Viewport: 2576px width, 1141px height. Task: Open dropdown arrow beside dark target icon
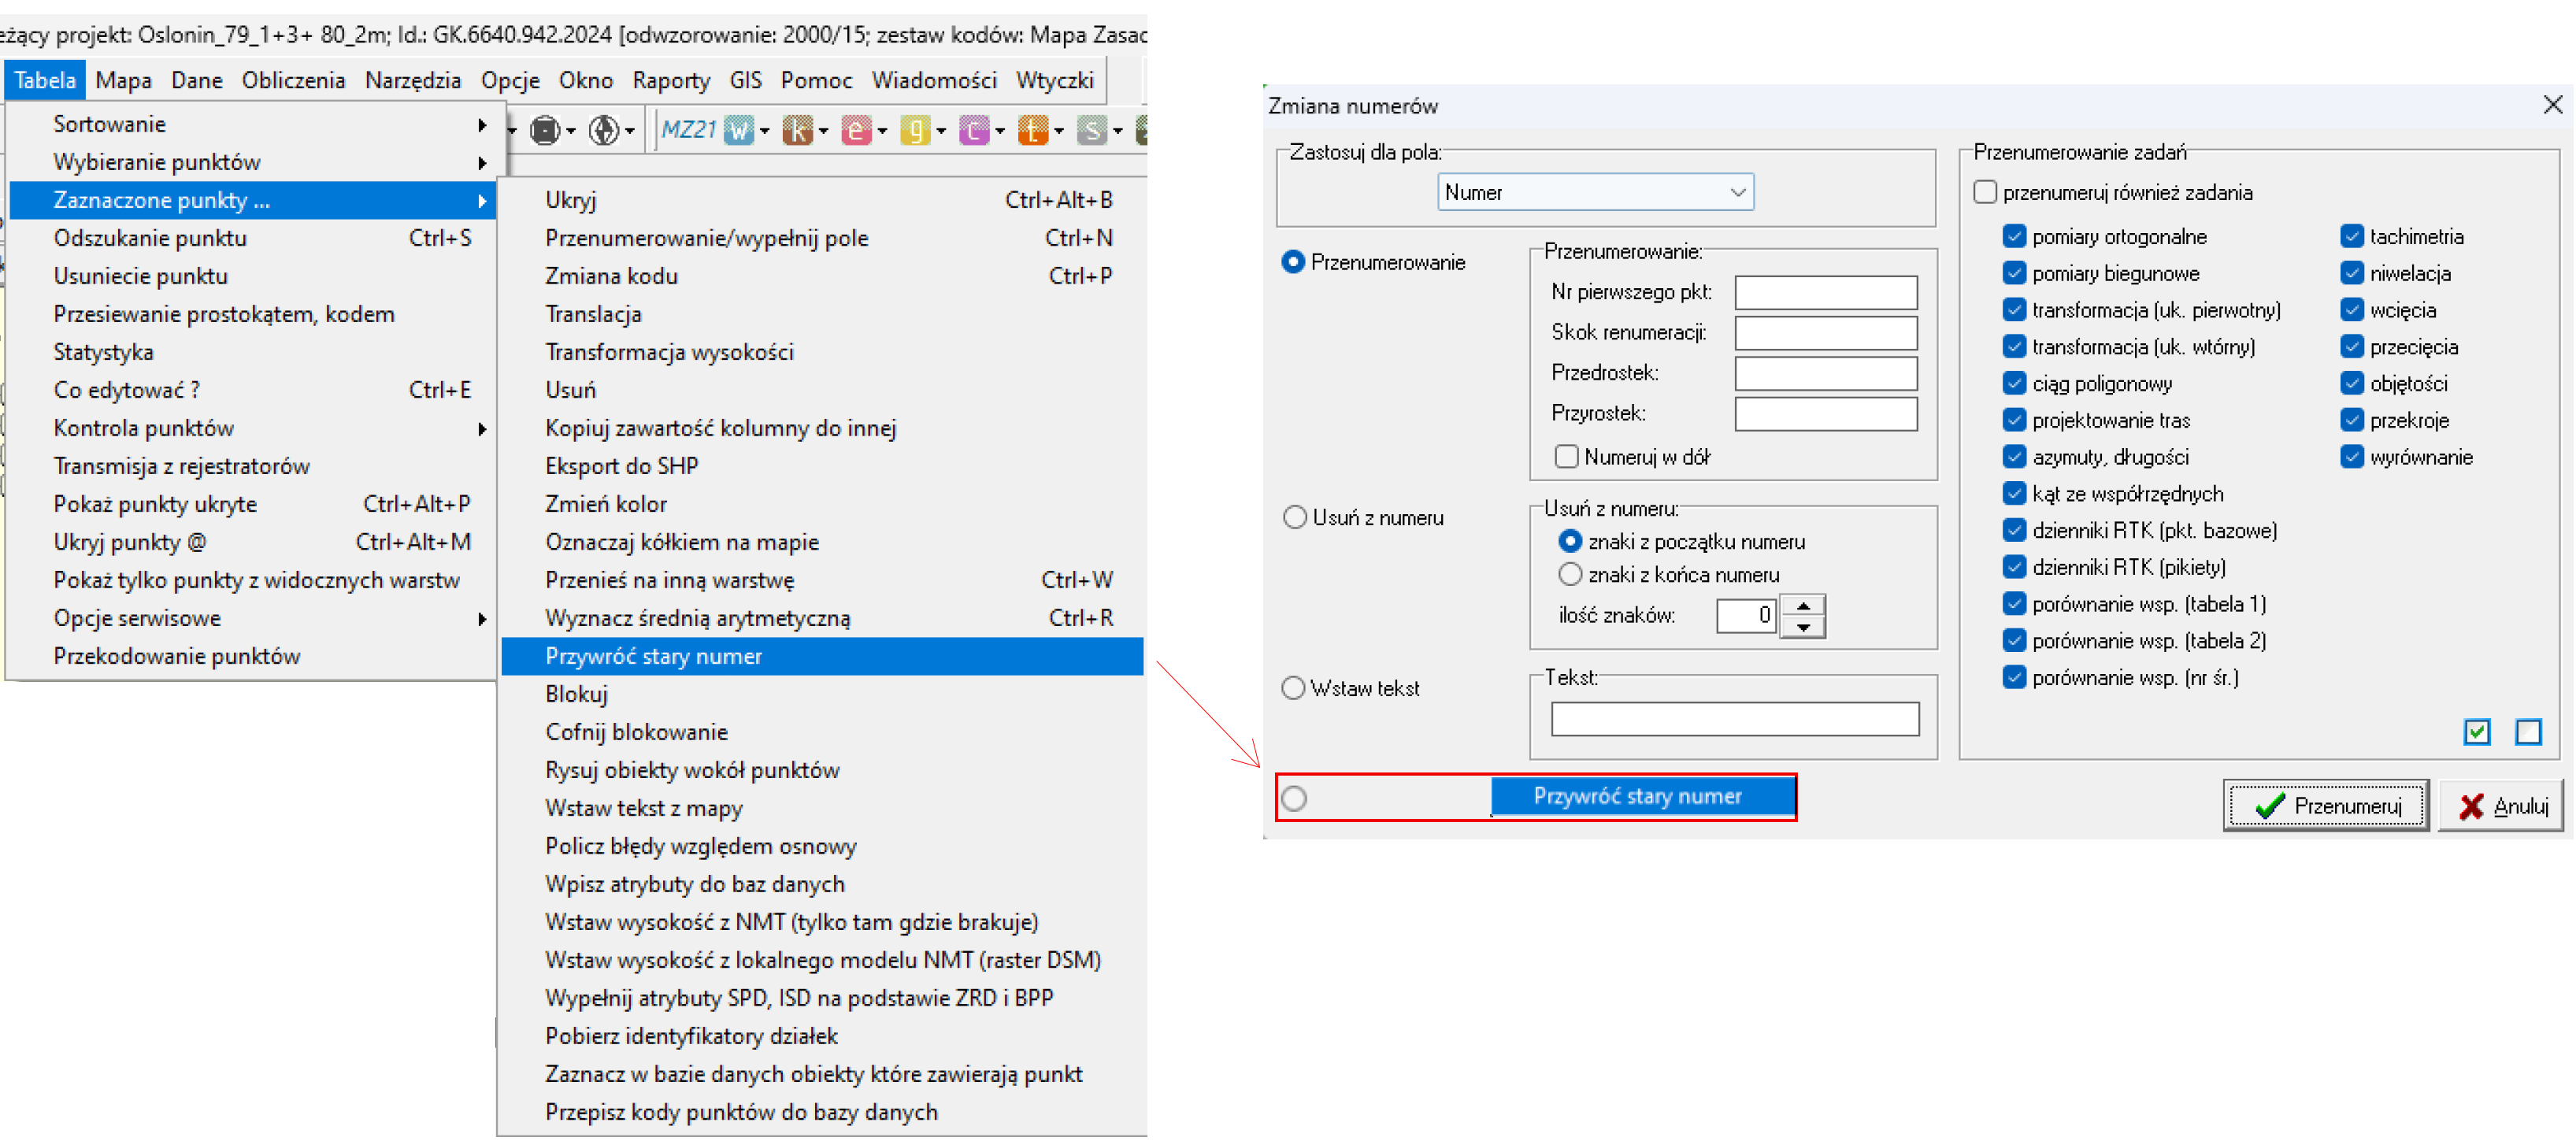click(x=571, y=131)
